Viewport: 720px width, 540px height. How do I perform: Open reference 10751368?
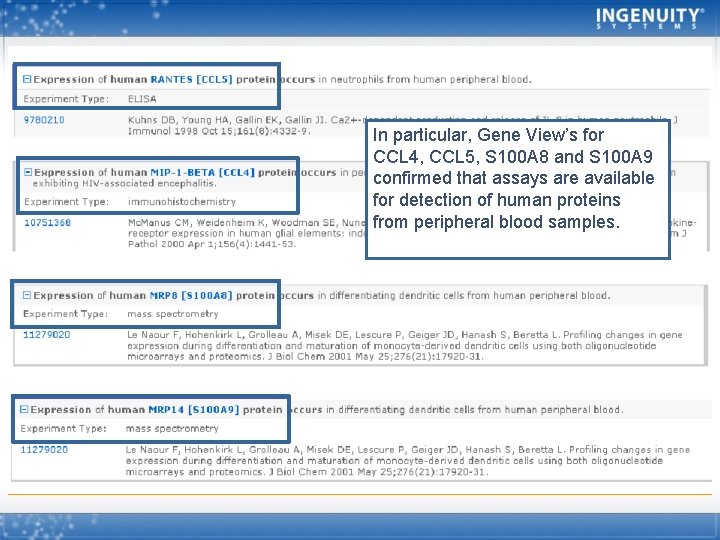pos(48,223)
